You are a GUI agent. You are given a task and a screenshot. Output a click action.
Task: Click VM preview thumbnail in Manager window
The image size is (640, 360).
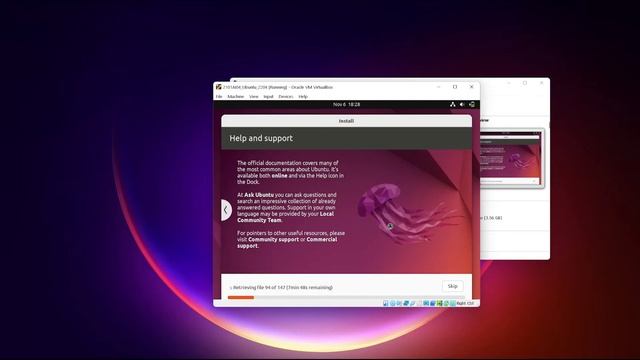(x=512, y=158)
